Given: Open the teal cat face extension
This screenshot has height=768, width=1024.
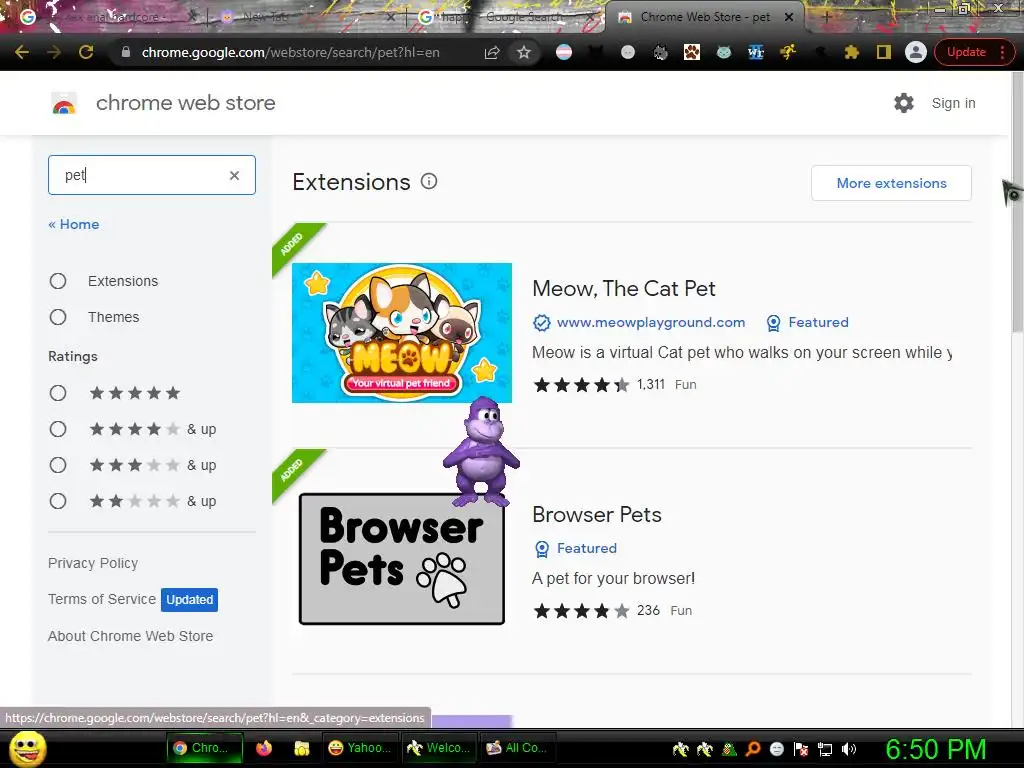Looking at the screenshot, I should (x=724, y=52).
